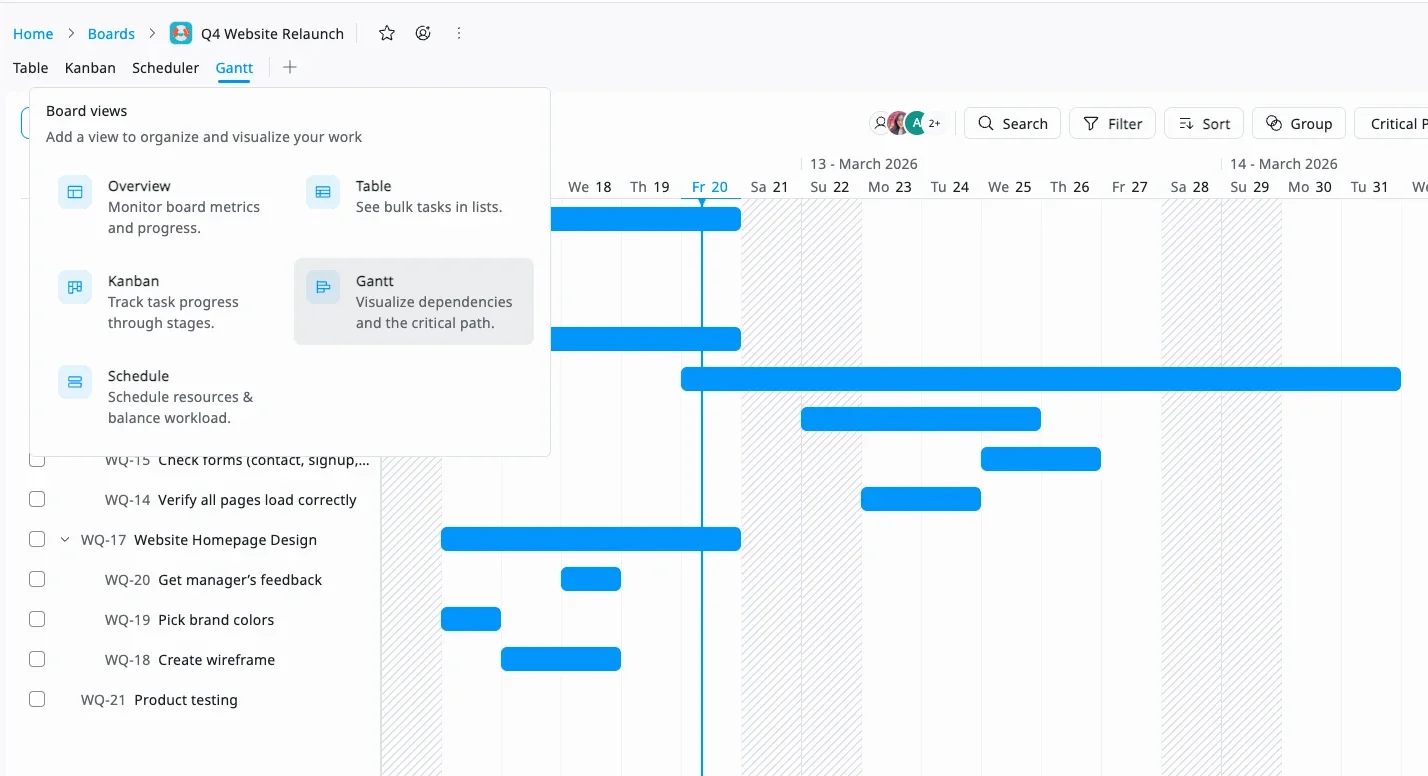Select the WQ-21 Product testing checkbox
Viewport: 1428px width, 776px height.
(37, 700)
